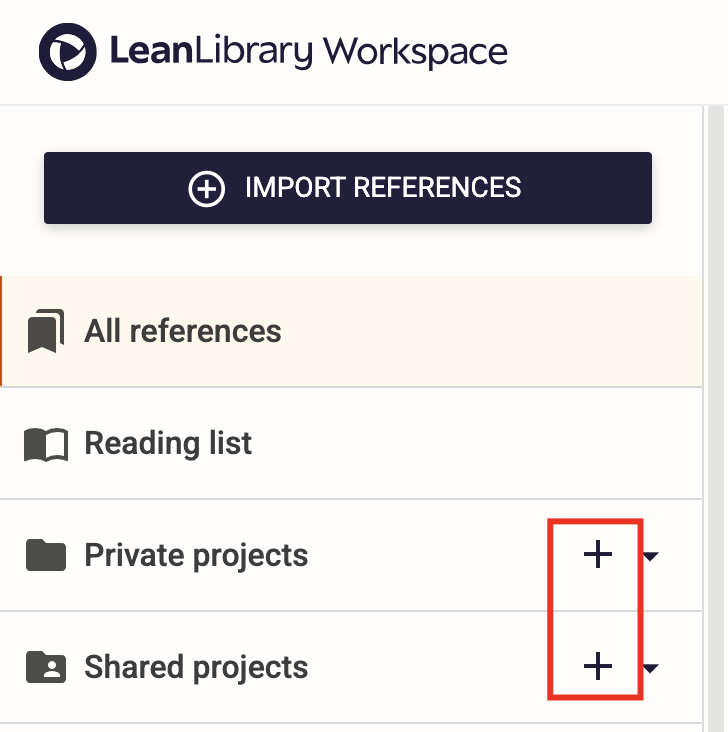The image size is (728, 732).
Task: Expand the Shared projects dropdown arrow
Action: pyautogui.click(x=650, y=668)
